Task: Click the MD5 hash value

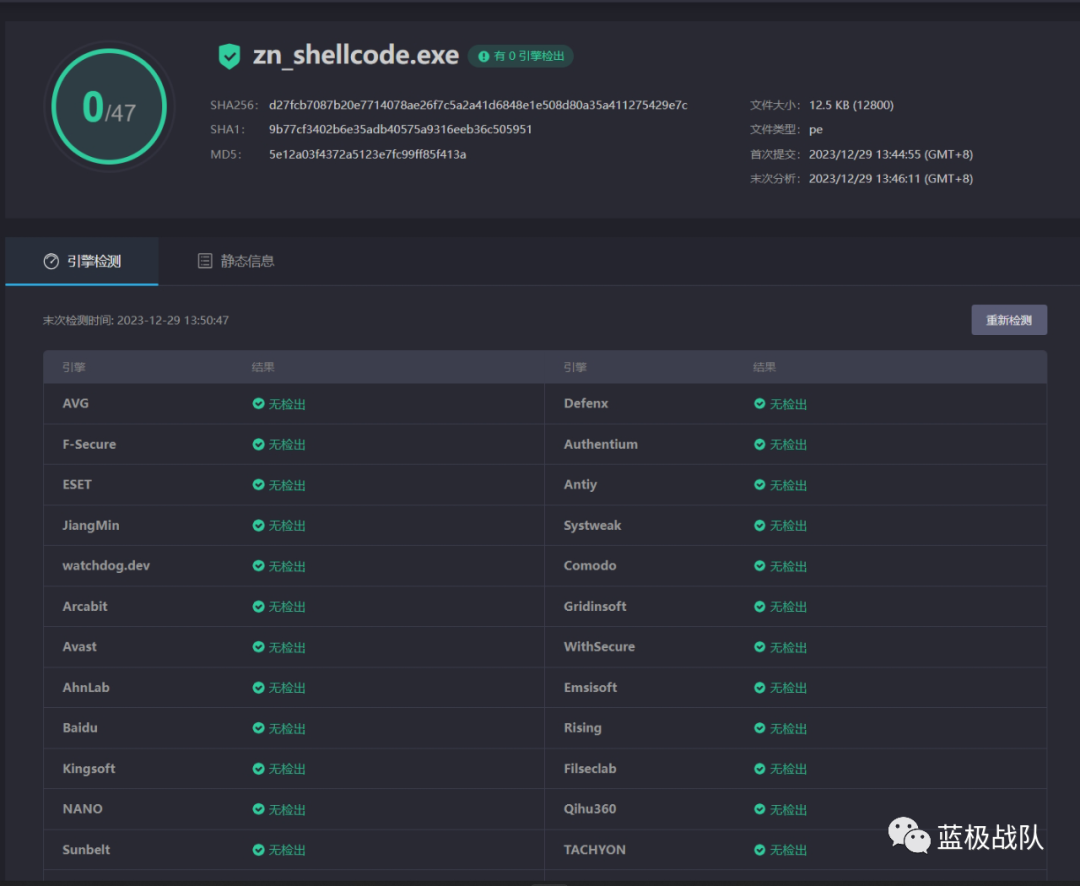Action: [367, 154]
